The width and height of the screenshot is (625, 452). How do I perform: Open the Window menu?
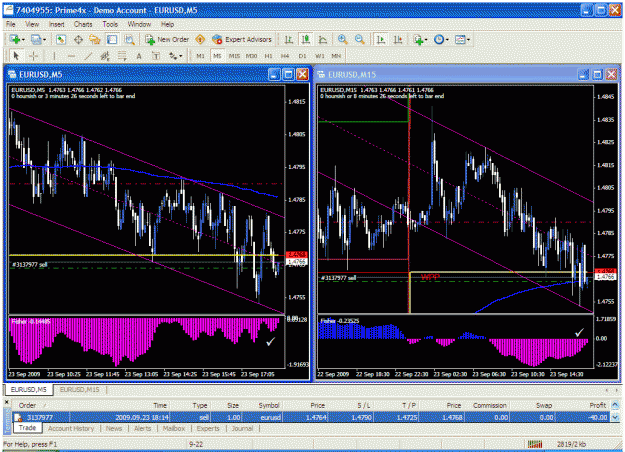click(139, 24)
